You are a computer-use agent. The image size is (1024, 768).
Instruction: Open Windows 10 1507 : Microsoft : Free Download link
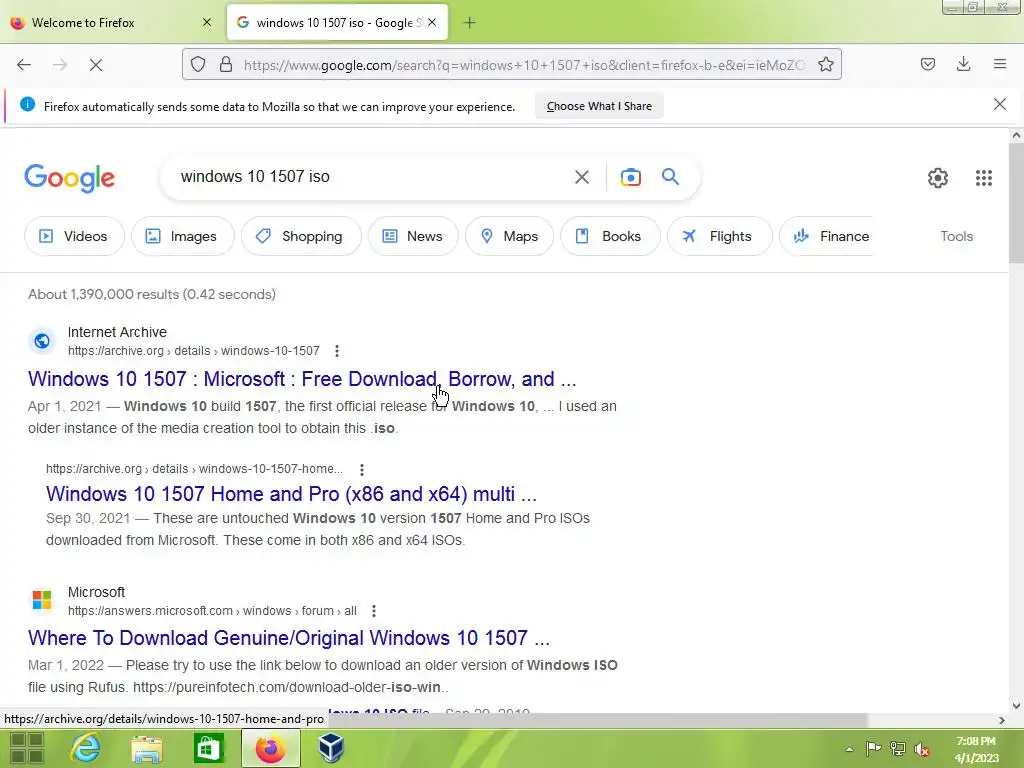coord(302,379)
